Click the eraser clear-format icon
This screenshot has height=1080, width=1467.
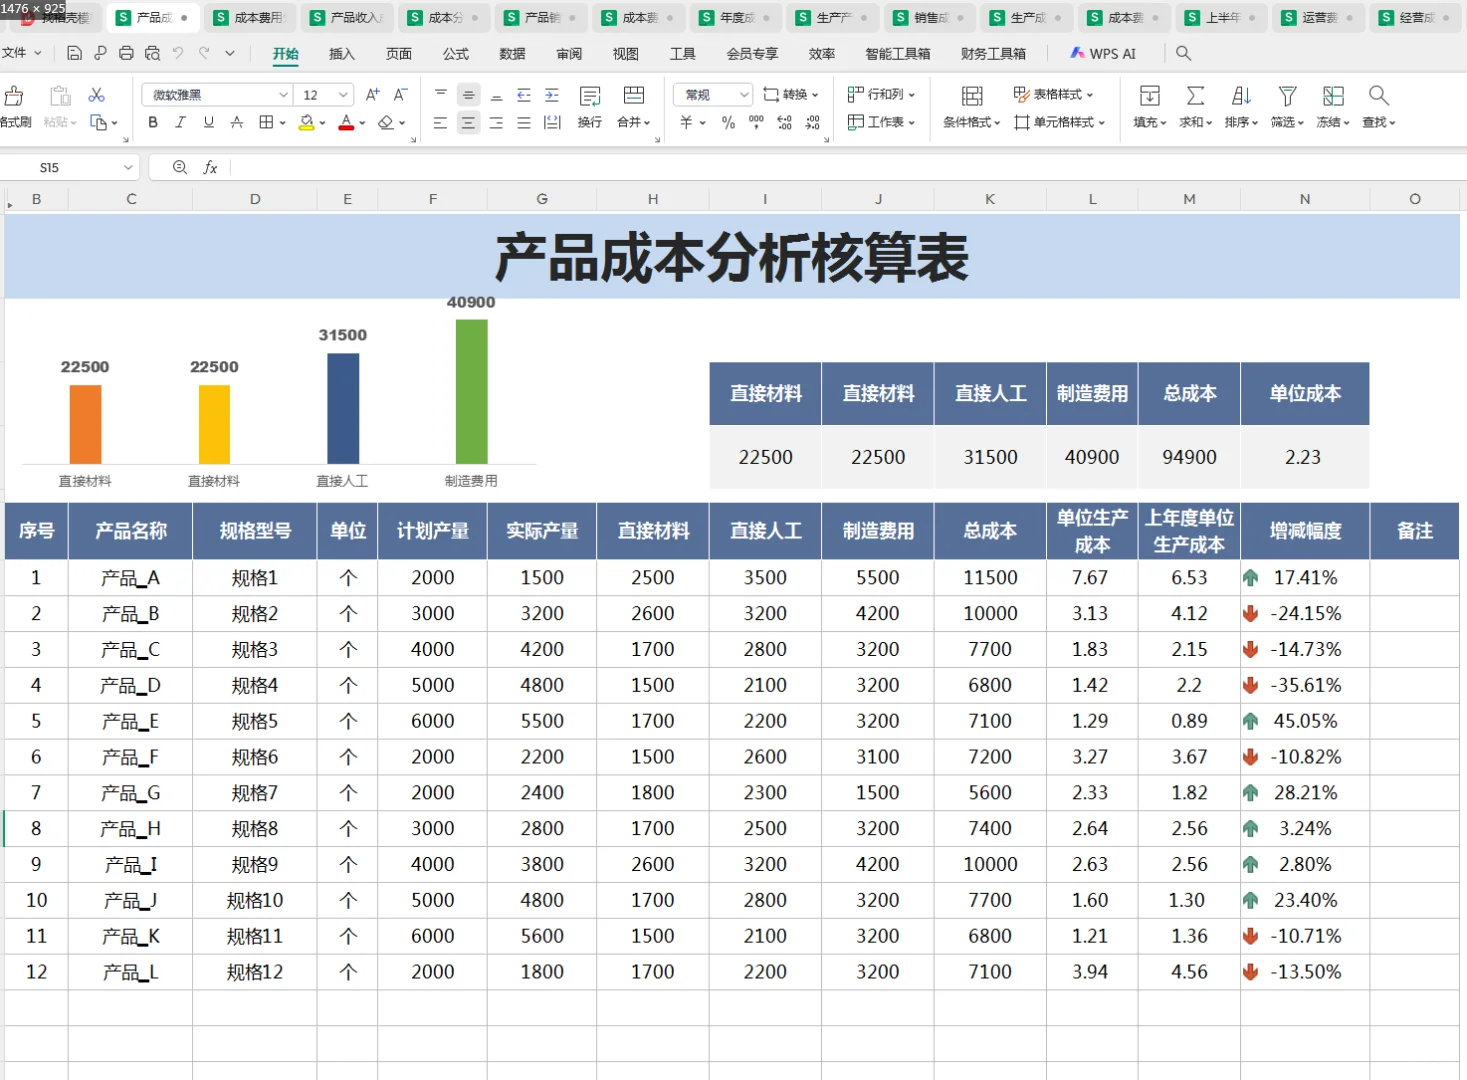[x=386, y=122]
